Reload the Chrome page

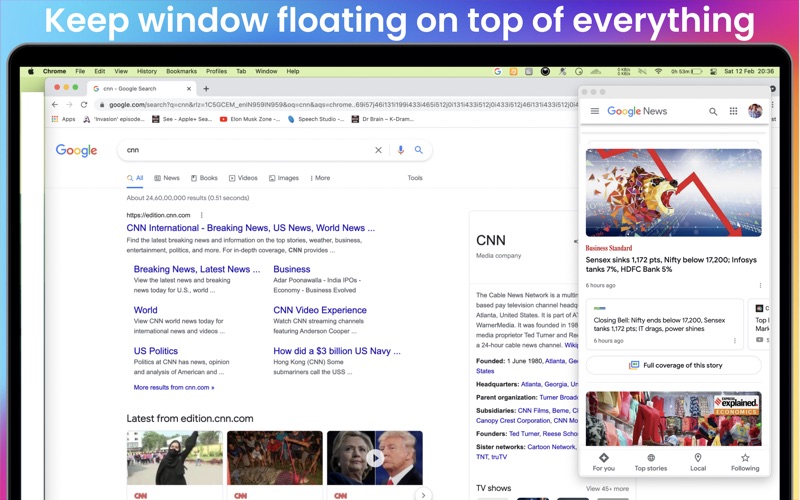coord(84,105)
